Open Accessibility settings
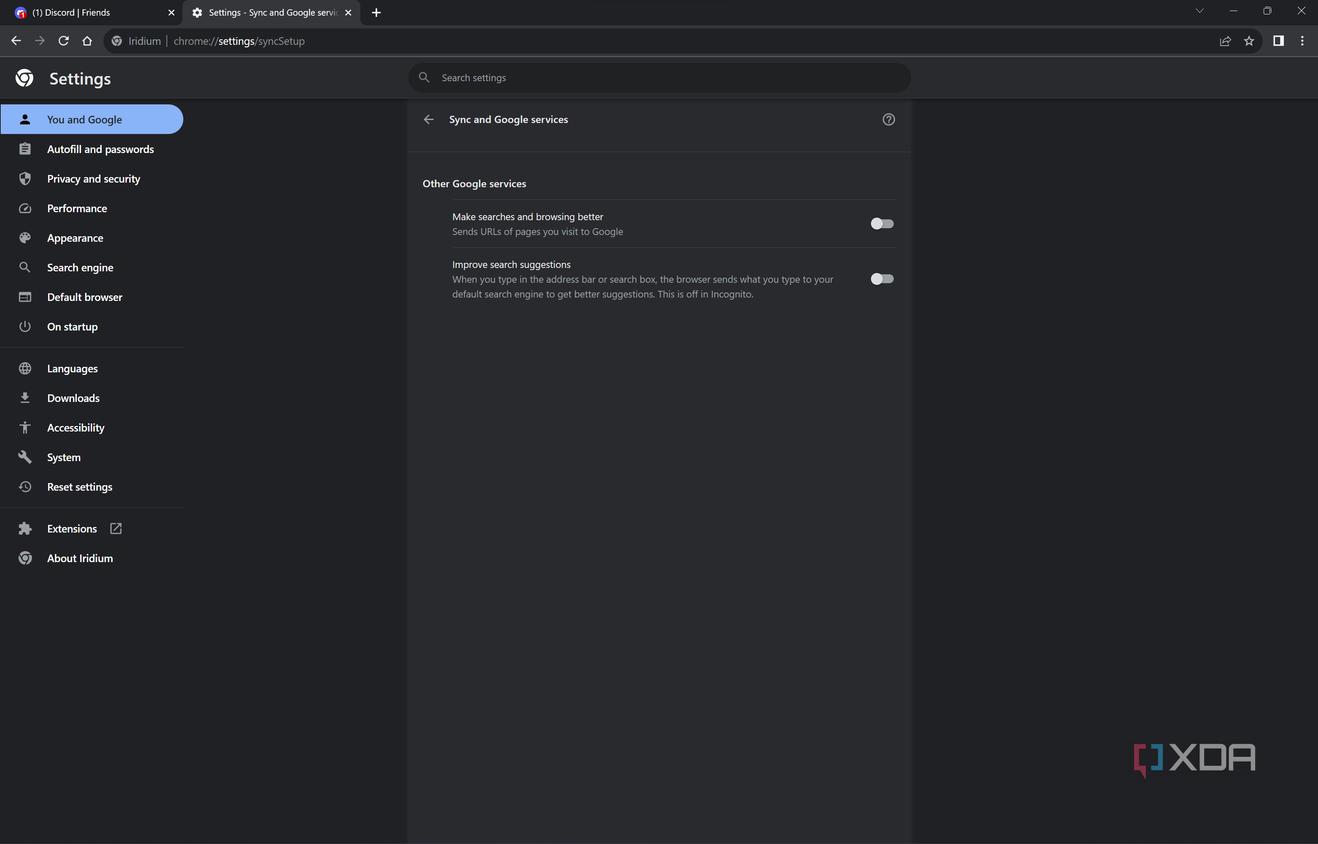 click(92, 428)
